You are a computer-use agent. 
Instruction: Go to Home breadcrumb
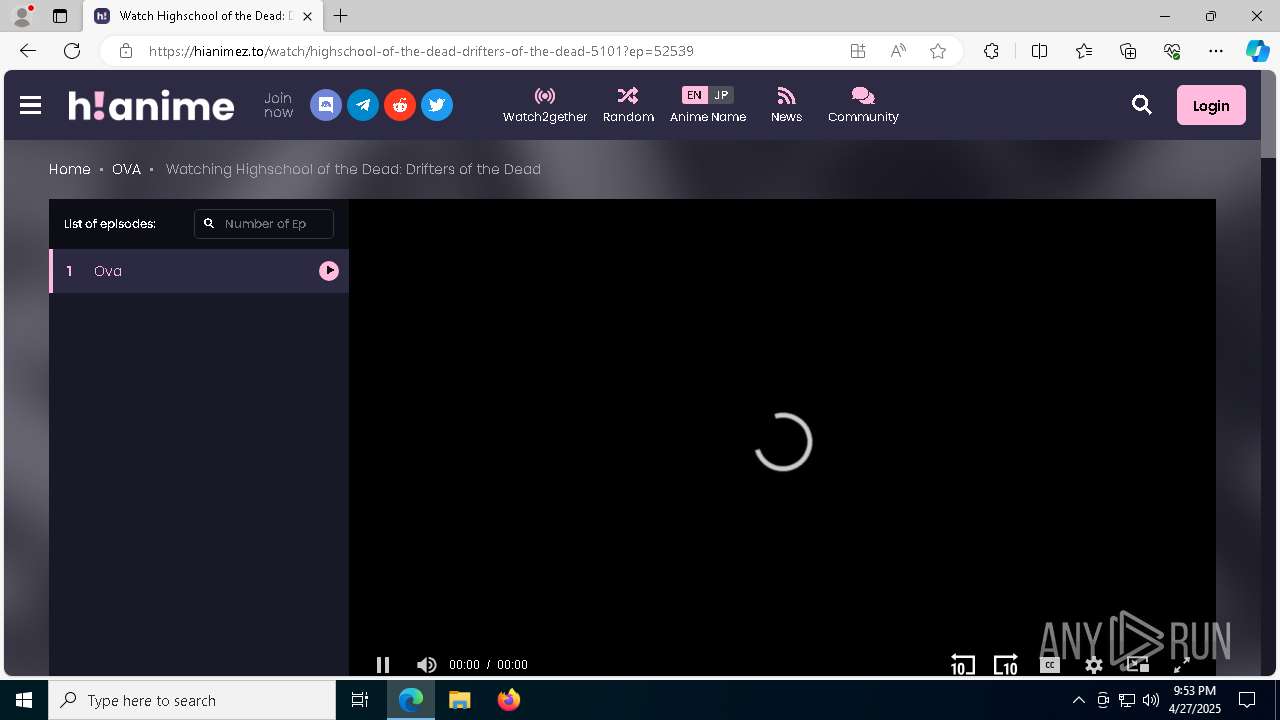[x=70, y=169]
